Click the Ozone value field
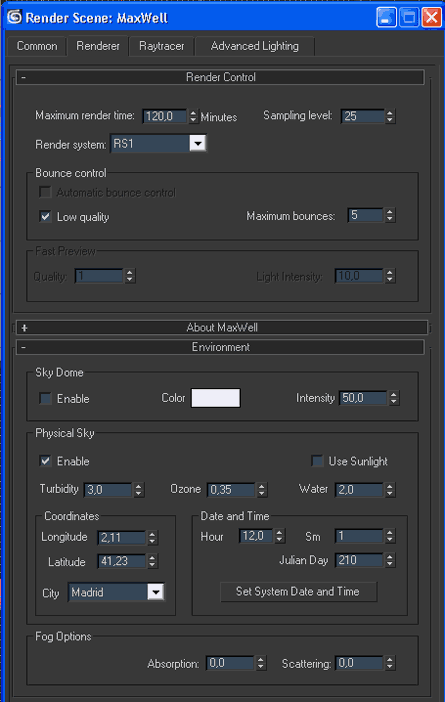 [231, 490]
